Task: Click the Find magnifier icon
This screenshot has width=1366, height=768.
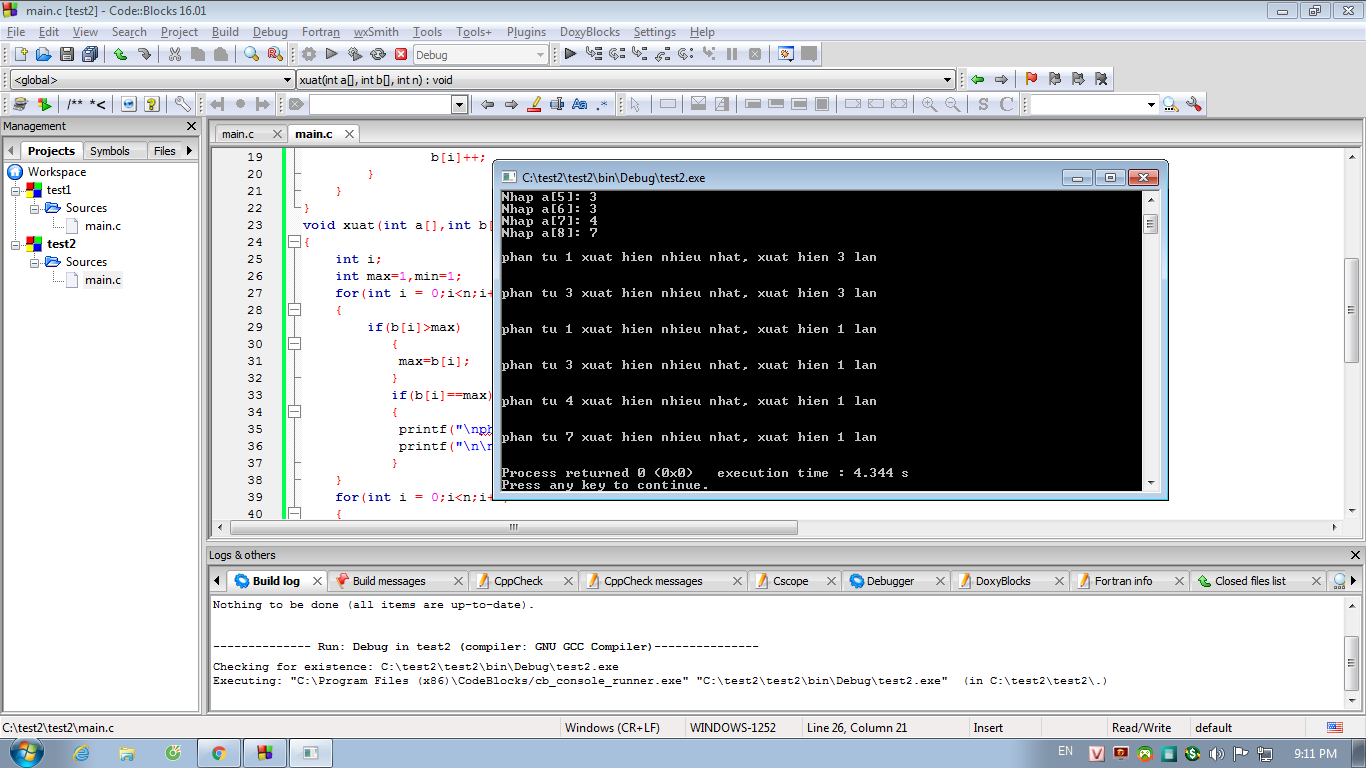Action: [251, 54]
